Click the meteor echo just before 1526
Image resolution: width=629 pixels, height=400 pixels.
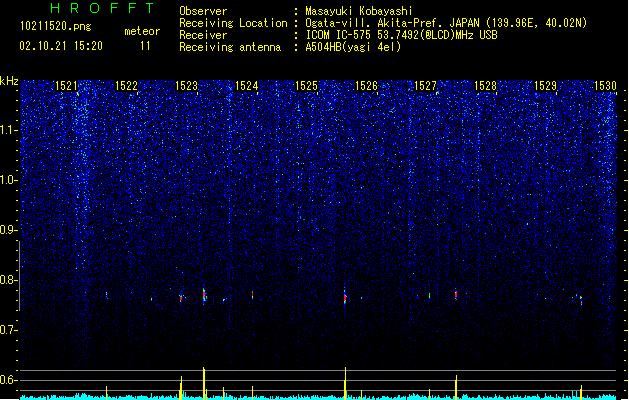(x=345, y=297)
